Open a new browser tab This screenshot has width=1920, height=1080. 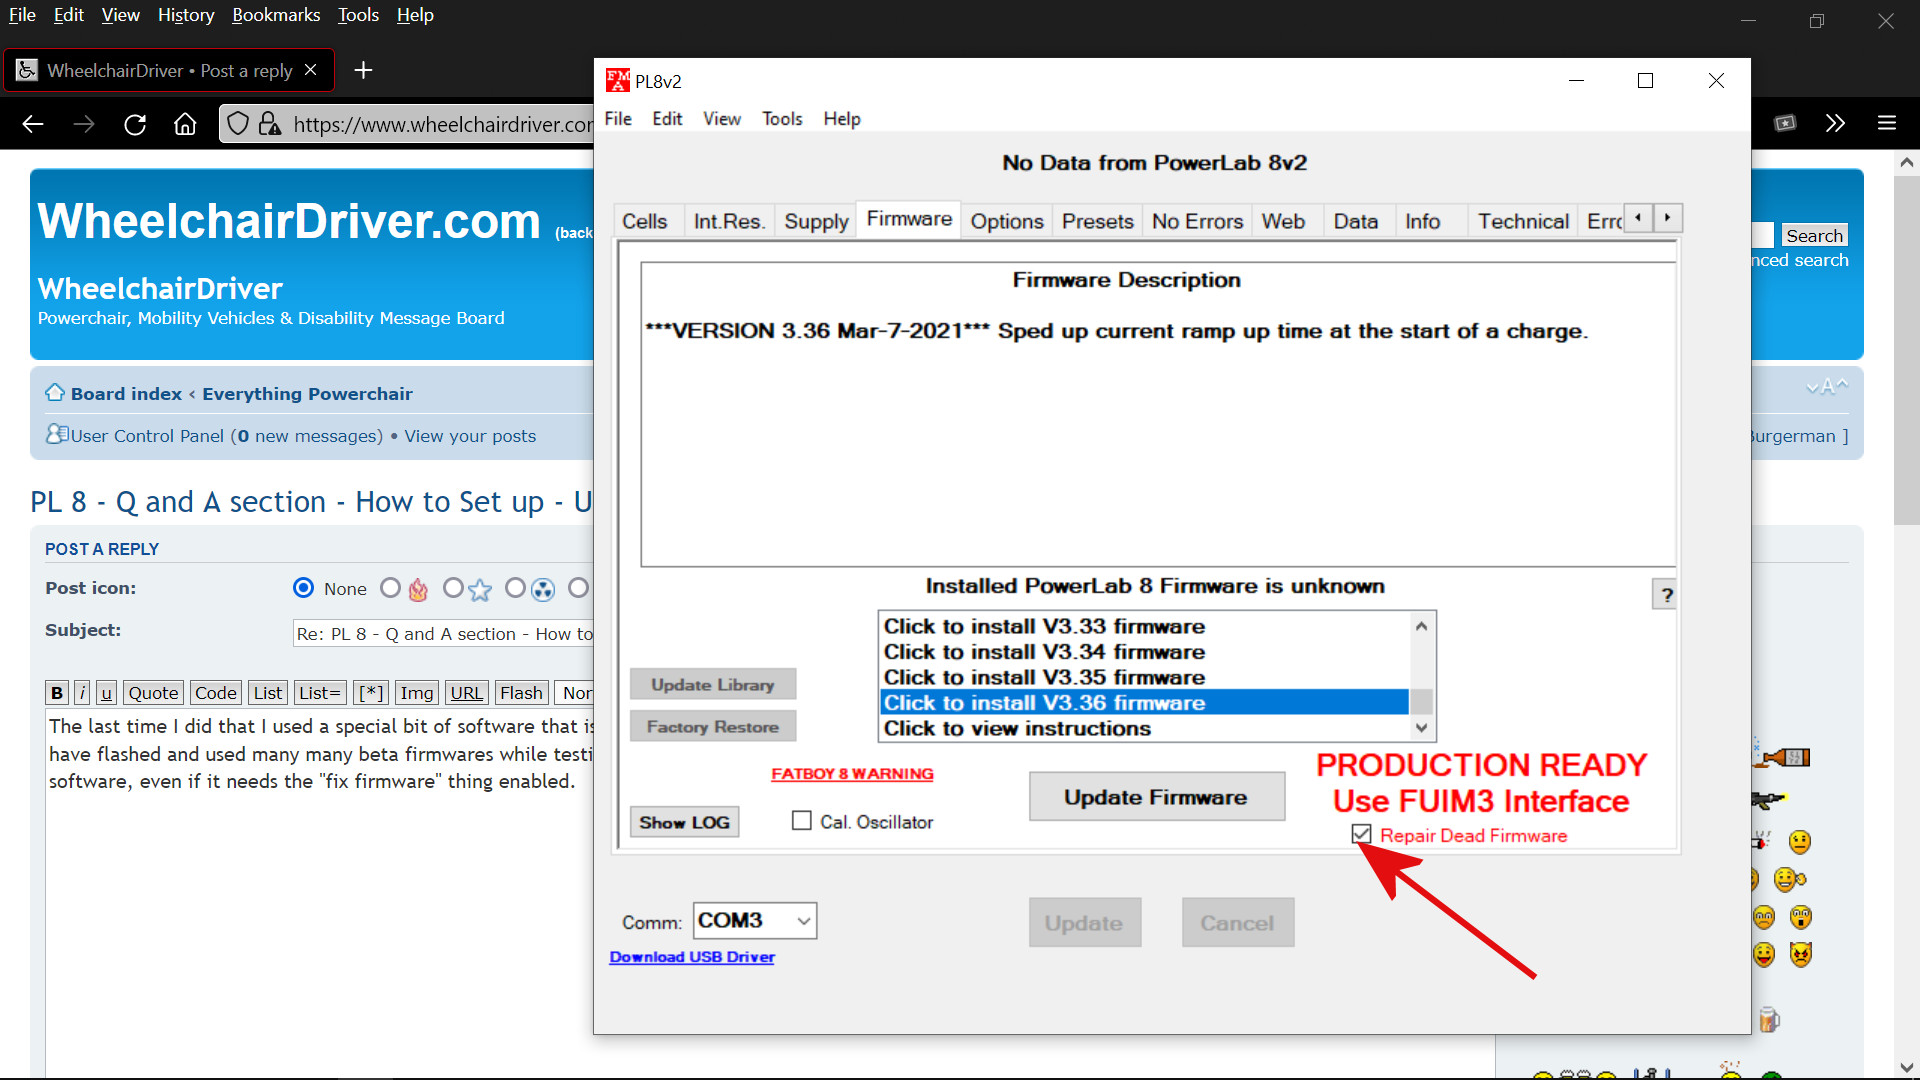(x=364, y=70)
